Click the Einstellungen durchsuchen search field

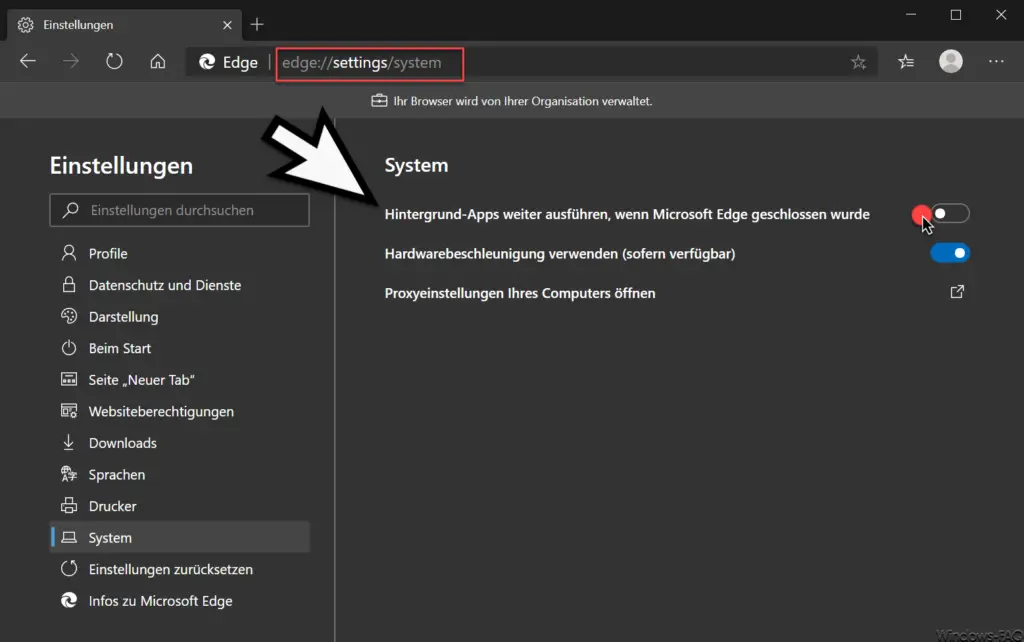pyautogui.click(x=180, y=210)
